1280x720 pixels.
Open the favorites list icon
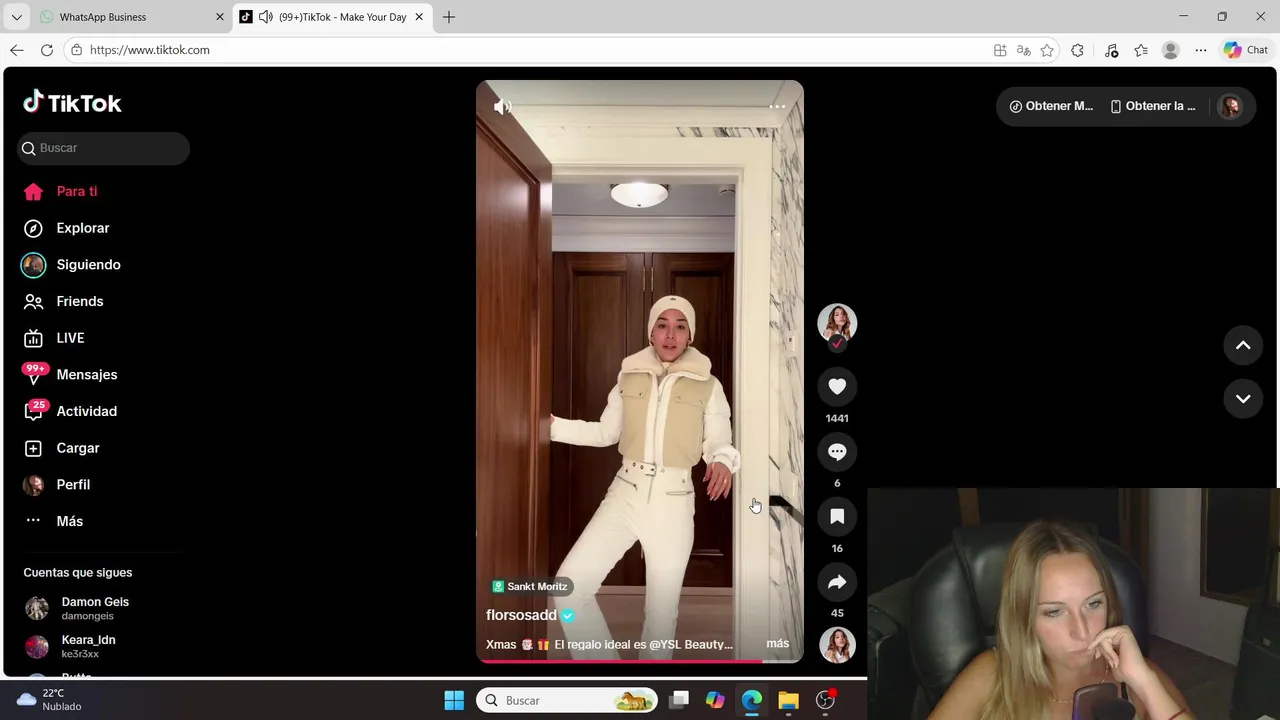tap(1141, 50)
